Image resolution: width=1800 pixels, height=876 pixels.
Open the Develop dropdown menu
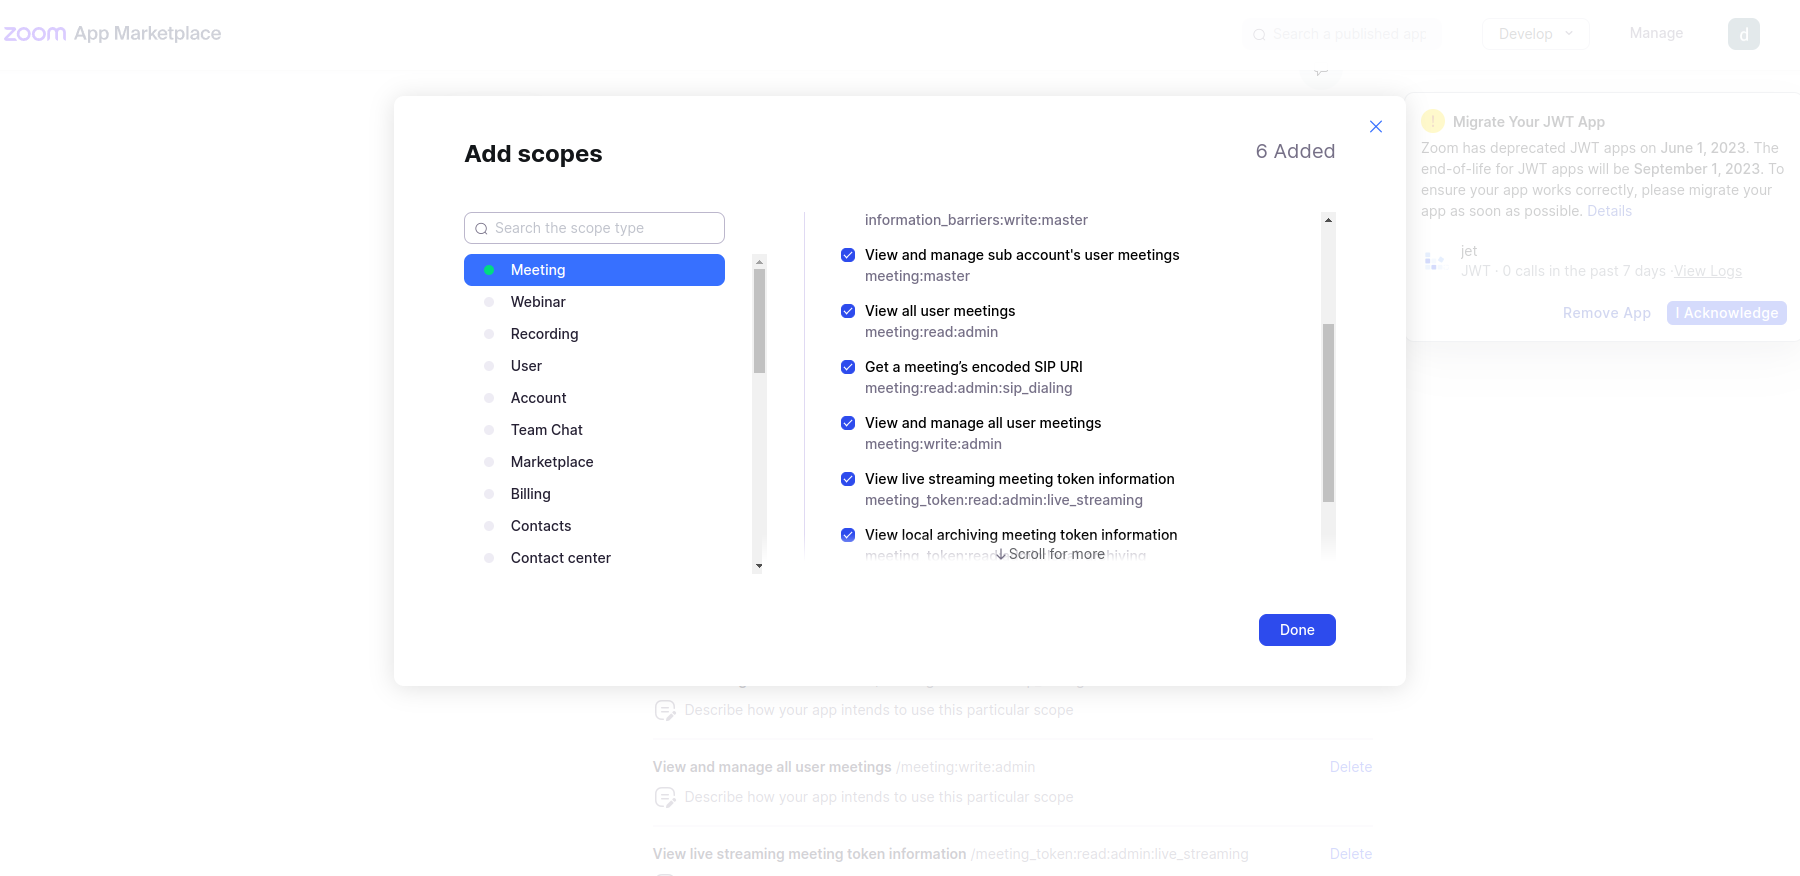pos(1535,34)
